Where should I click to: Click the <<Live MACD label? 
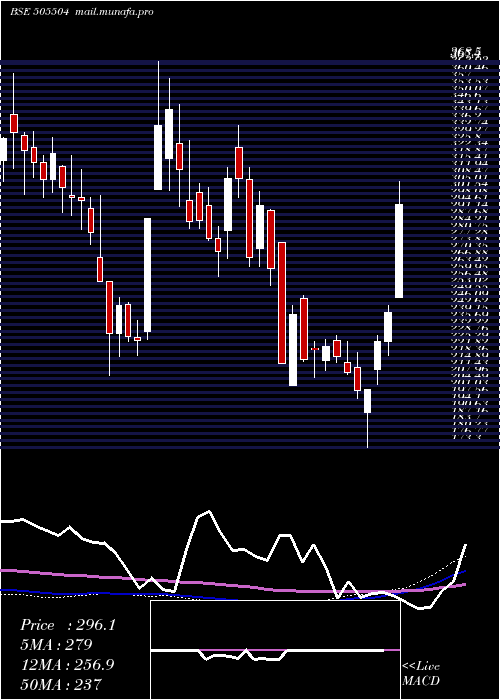click(421, 674)
